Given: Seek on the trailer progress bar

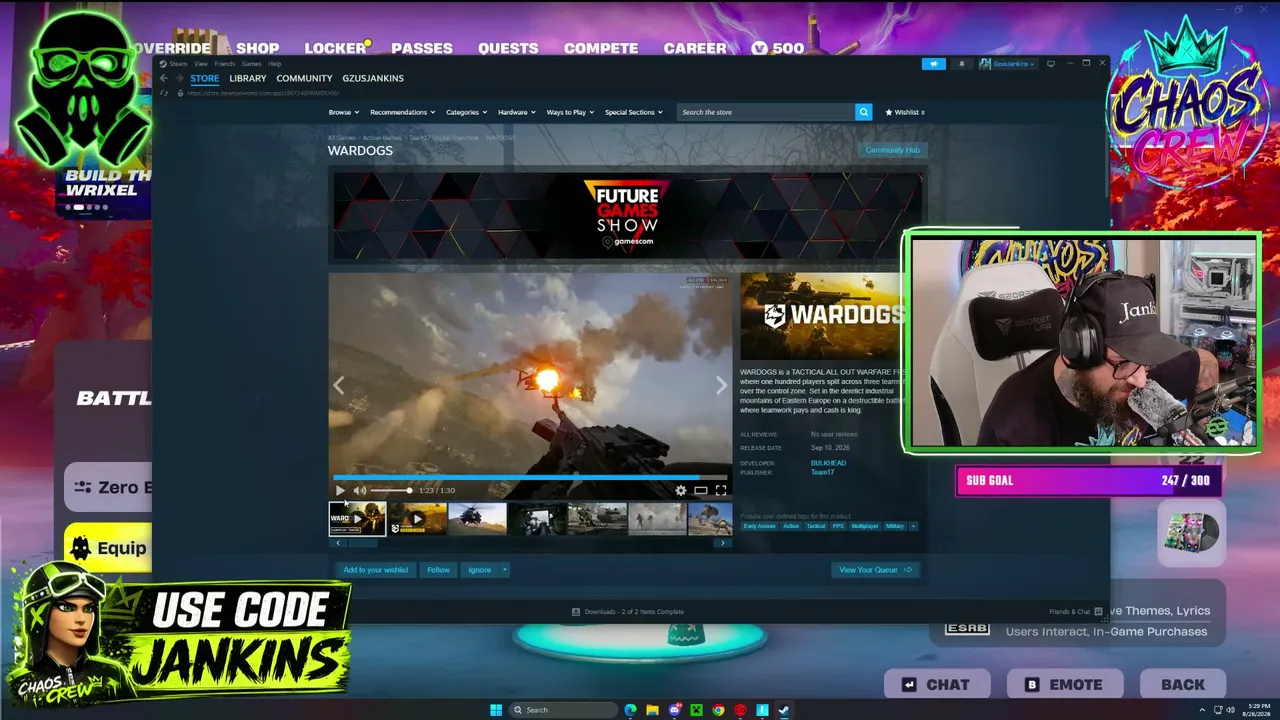Looking at the screenshot, I should [x=530, y=477].
